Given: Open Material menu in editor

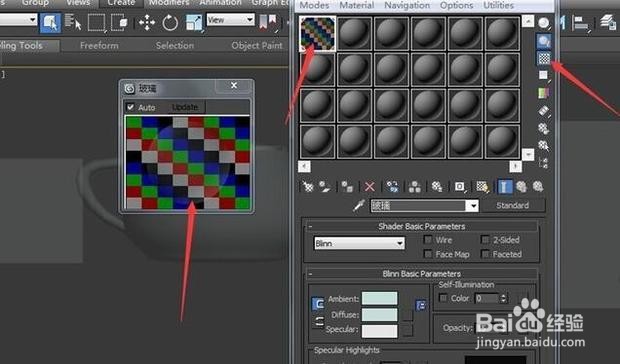Looking at the screenshot, I should [x=357, y=6].
